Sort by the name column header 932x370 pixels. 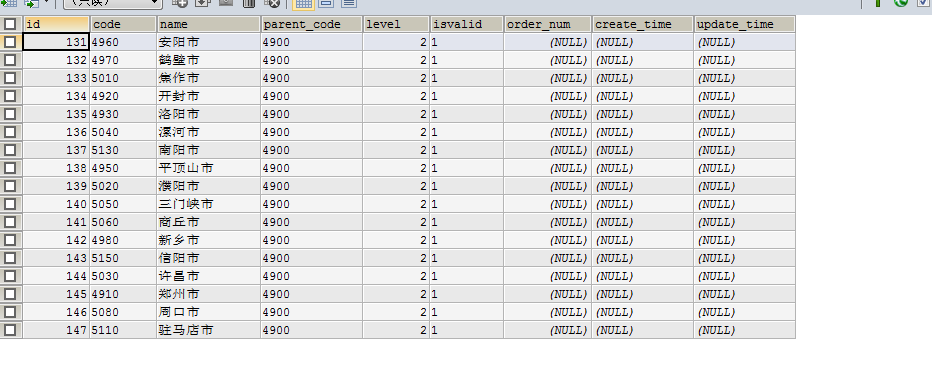209,24
